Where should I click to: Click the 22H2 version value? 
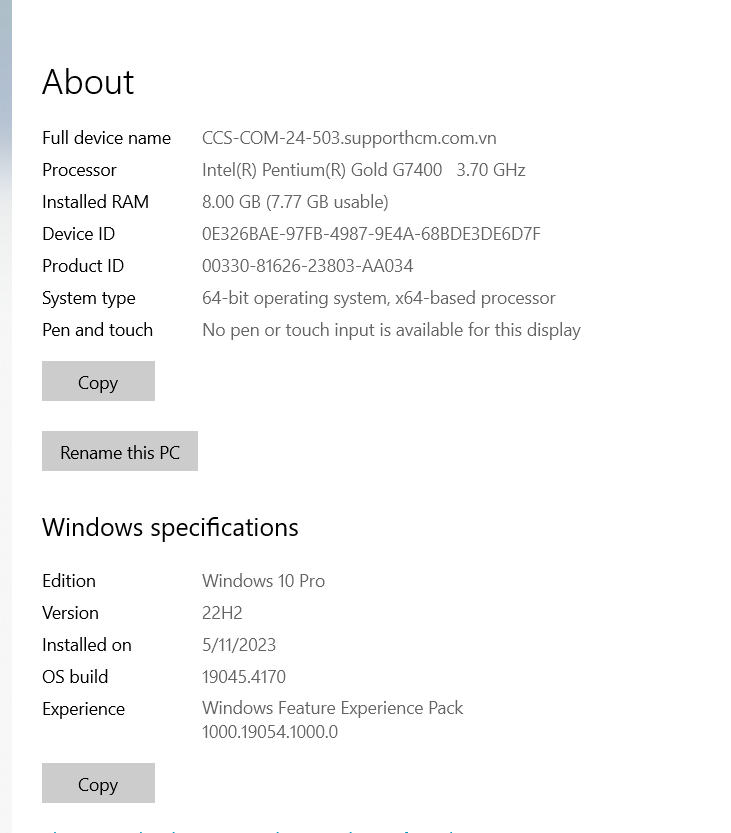point(222,613)
